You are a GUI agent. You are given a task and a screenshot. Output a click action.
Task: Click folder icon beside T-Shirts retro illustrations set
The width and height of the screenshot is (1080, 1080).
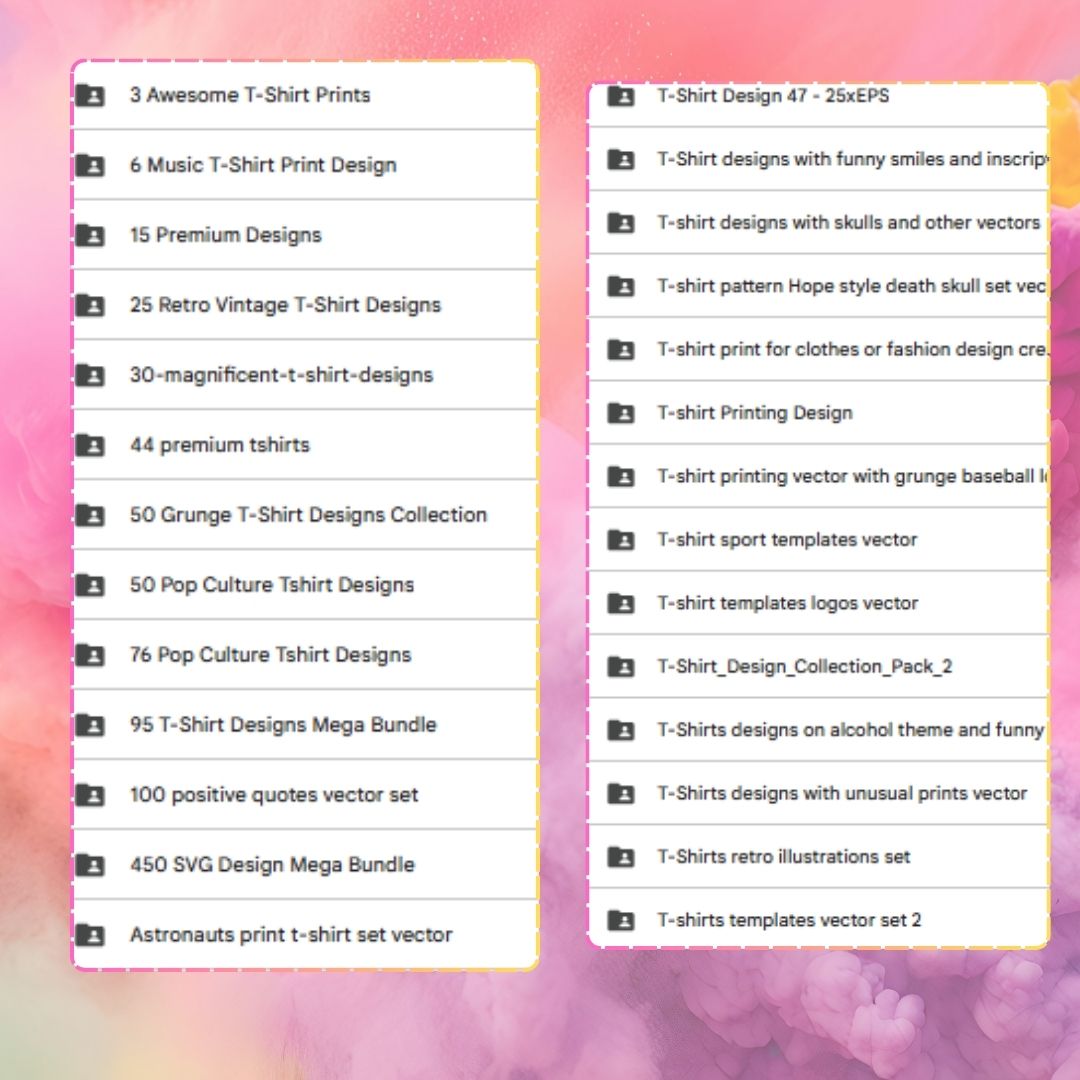[x=621, y=857]
